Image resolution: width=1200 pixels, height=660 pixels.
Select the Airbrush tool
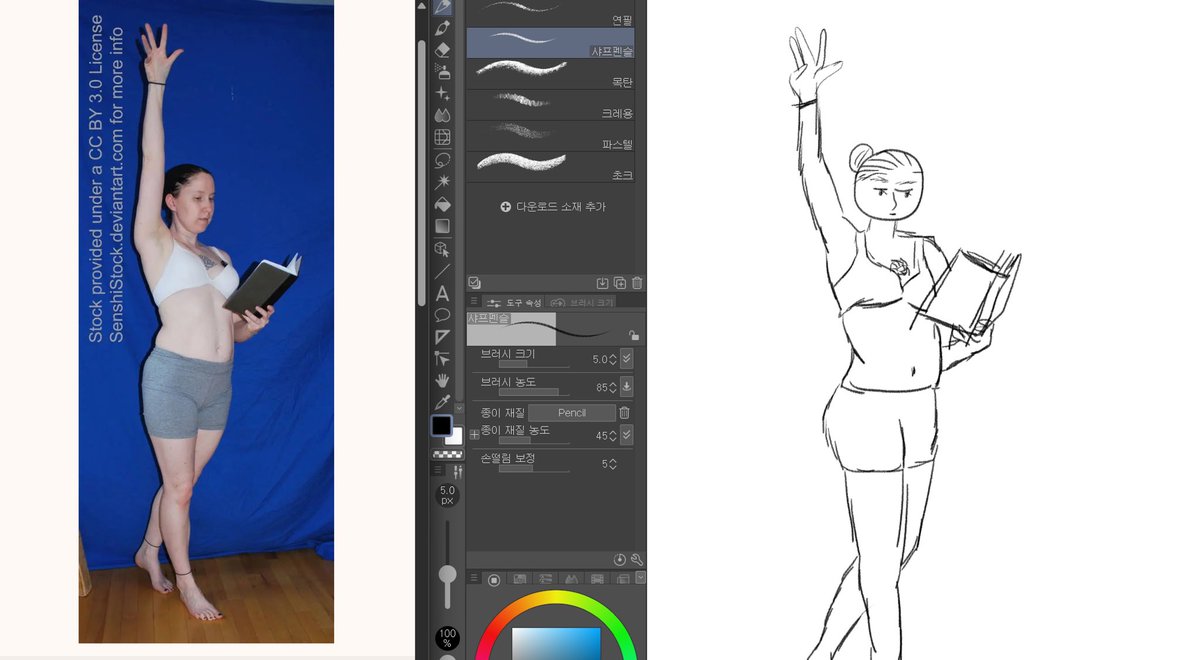point(442,71)
